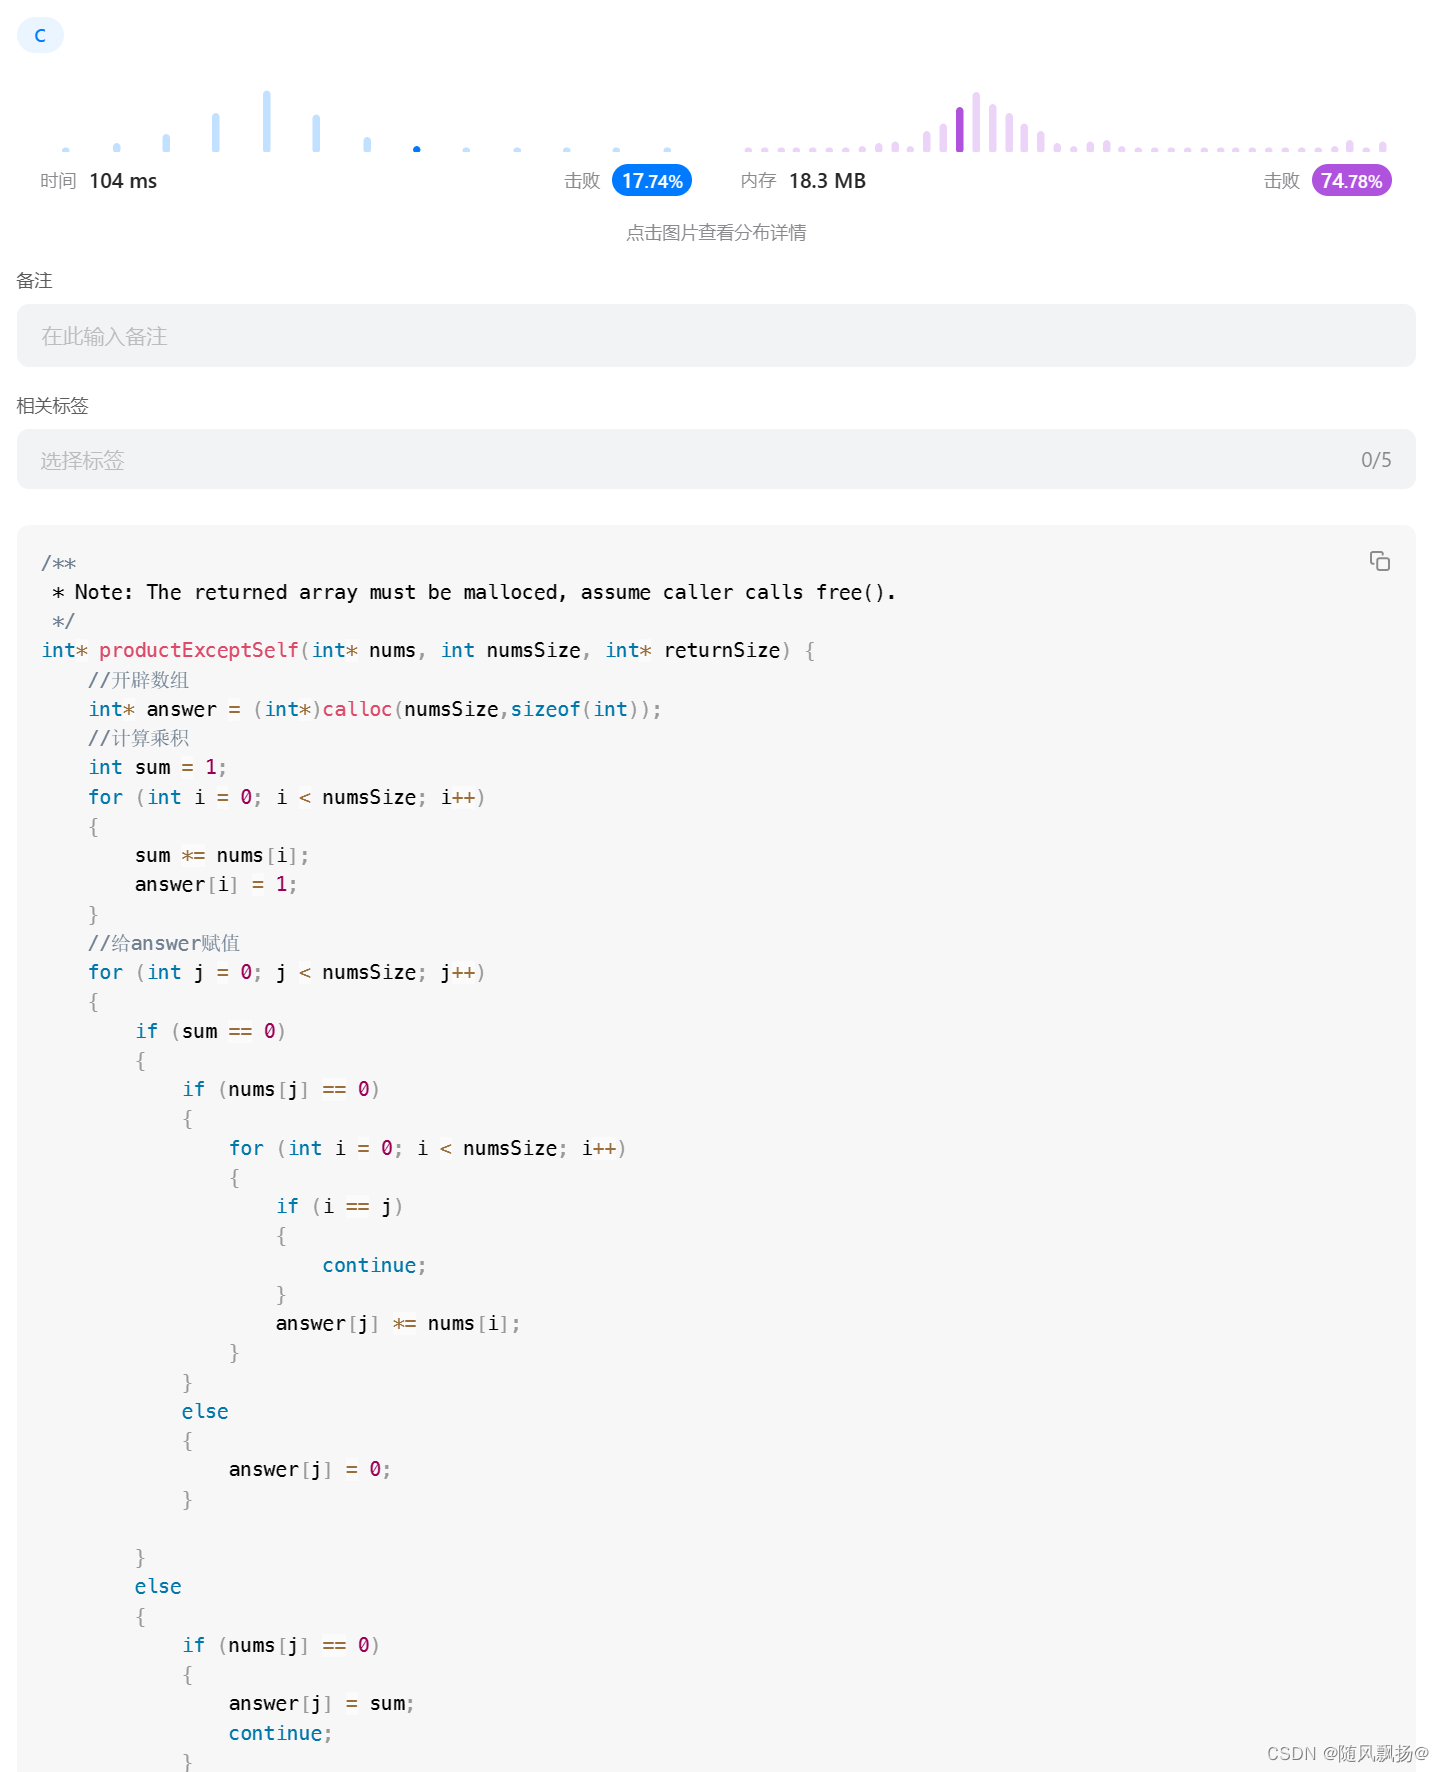Open the memory distribution bar chart
Viewport: 1444px width, 1772px height.
click(x=1065, y=121)
